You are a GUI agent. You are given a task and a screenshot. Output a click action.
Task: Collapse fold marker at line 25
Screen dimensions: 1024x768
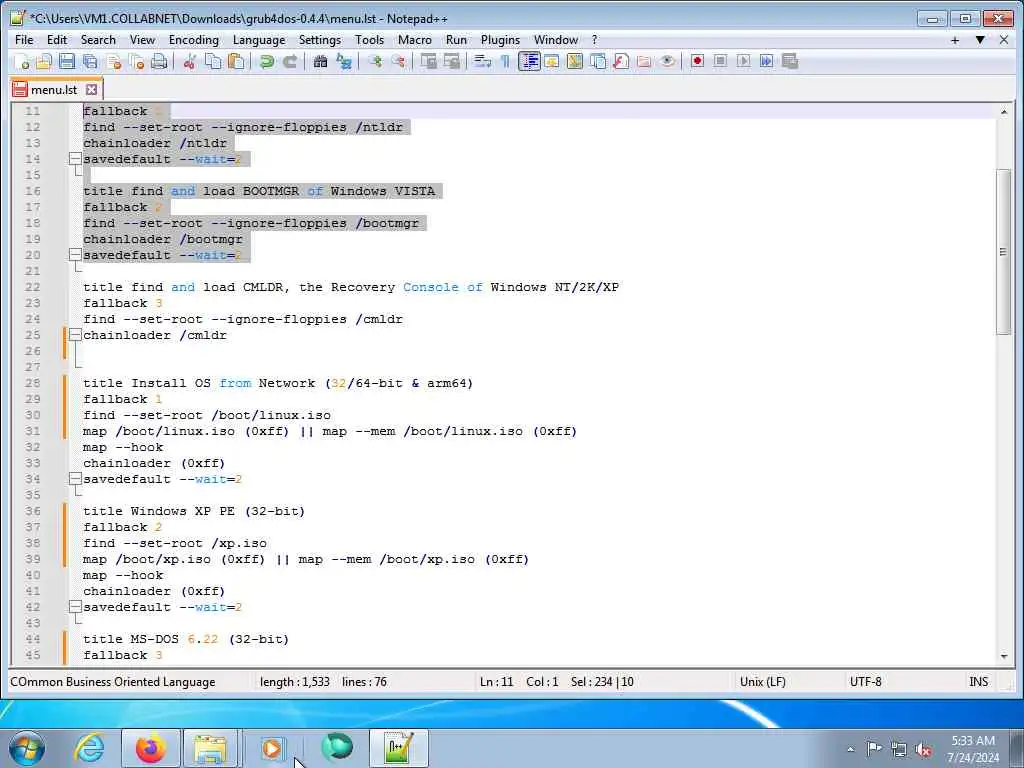[75, 335]
